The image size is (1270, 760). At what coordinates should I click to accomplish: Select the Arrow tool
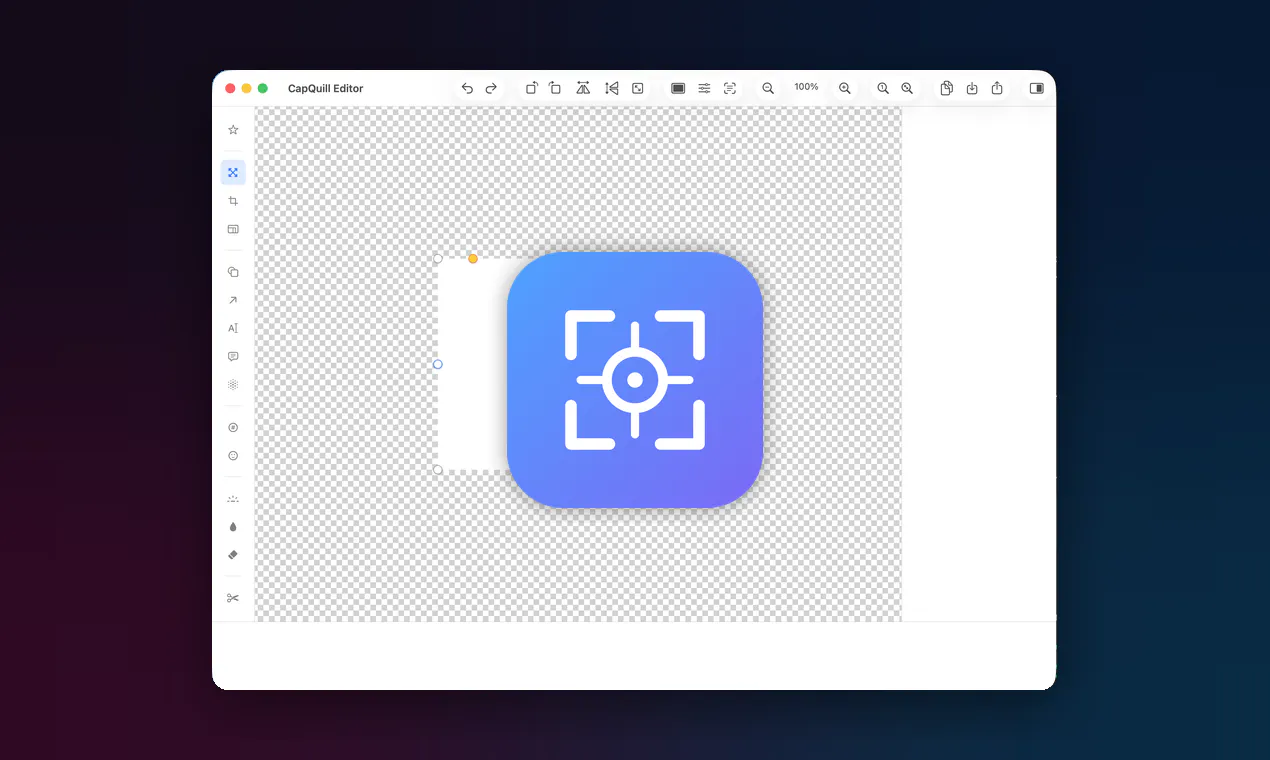coord(233,300)
